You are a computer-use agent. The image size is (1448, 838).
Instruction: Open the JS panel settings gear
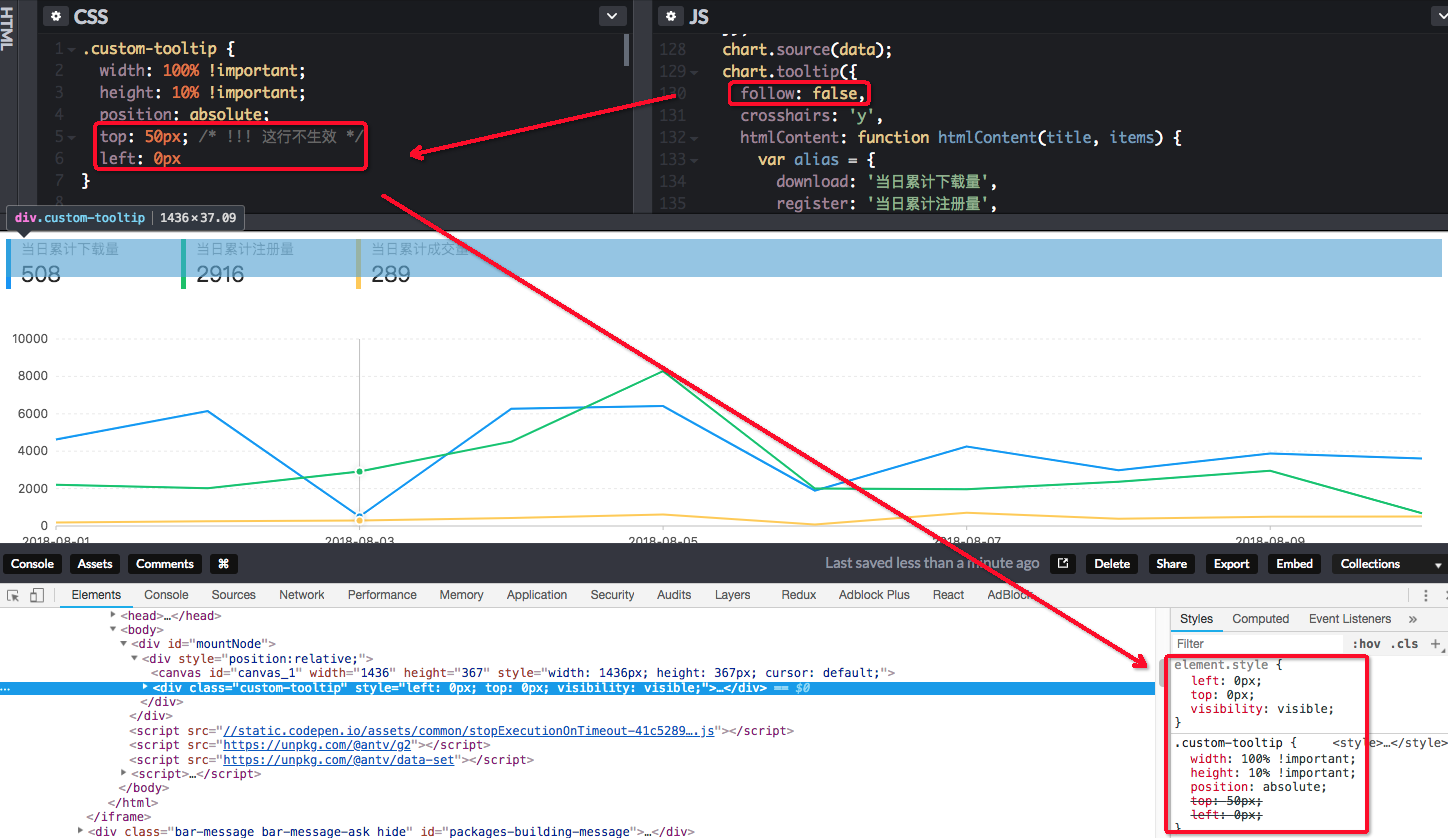point(670,16)
